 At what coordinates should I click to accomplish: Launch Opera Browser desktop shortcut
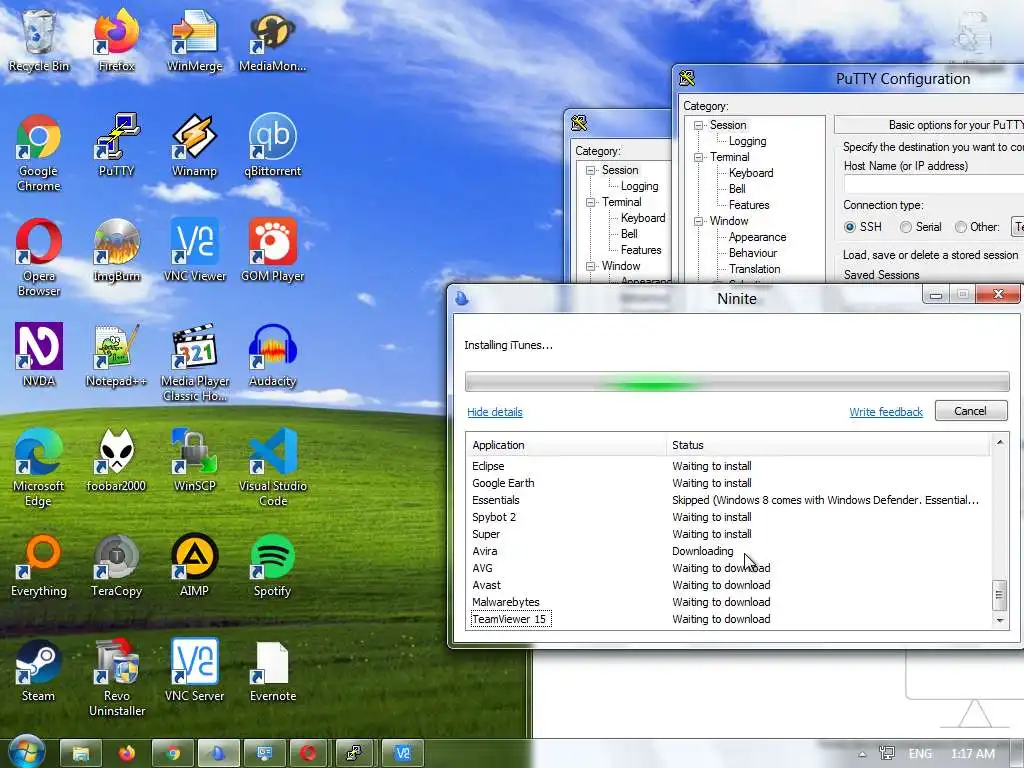pyautogui.click(x=39, y=257)
